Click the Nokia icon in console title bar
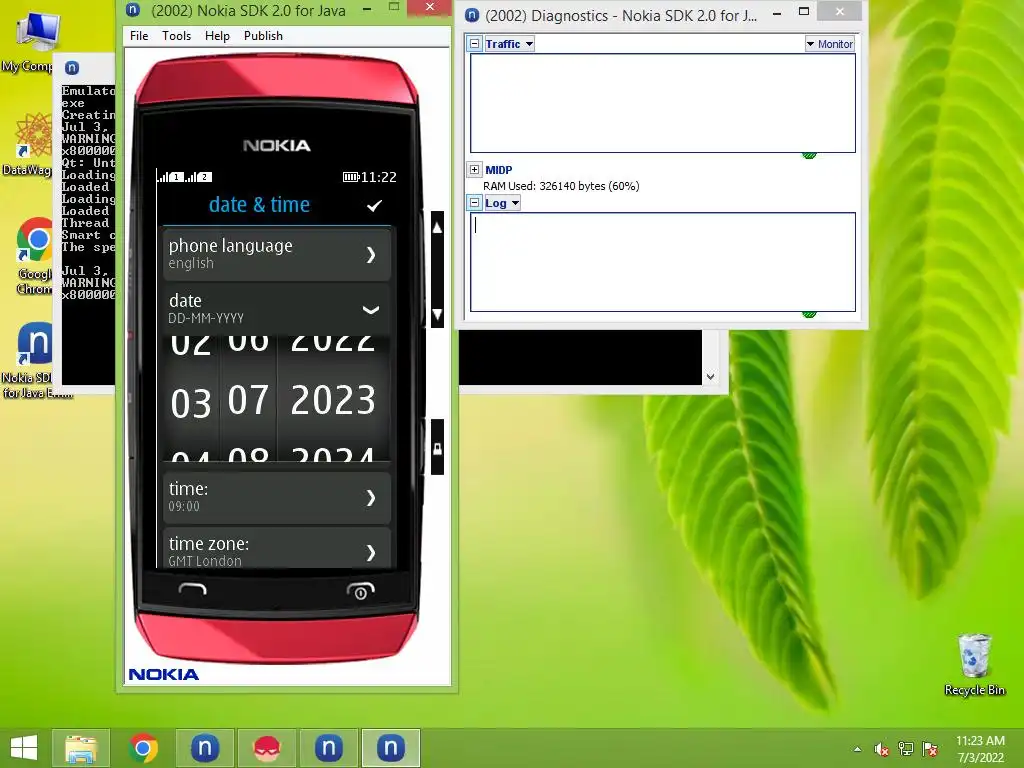 coord(72,67)
